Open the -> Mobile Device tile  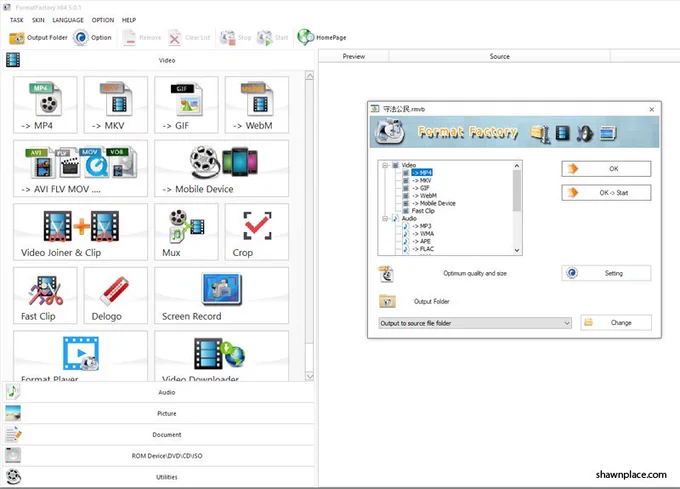(222, 168)
